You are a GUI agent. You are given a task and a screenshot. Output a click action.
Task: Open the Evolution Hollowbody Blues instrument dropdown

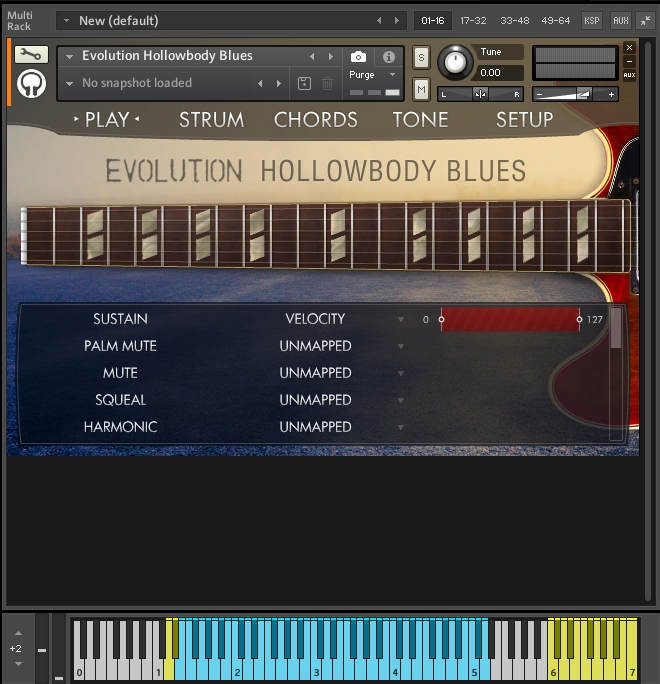(x=69, y=56)
